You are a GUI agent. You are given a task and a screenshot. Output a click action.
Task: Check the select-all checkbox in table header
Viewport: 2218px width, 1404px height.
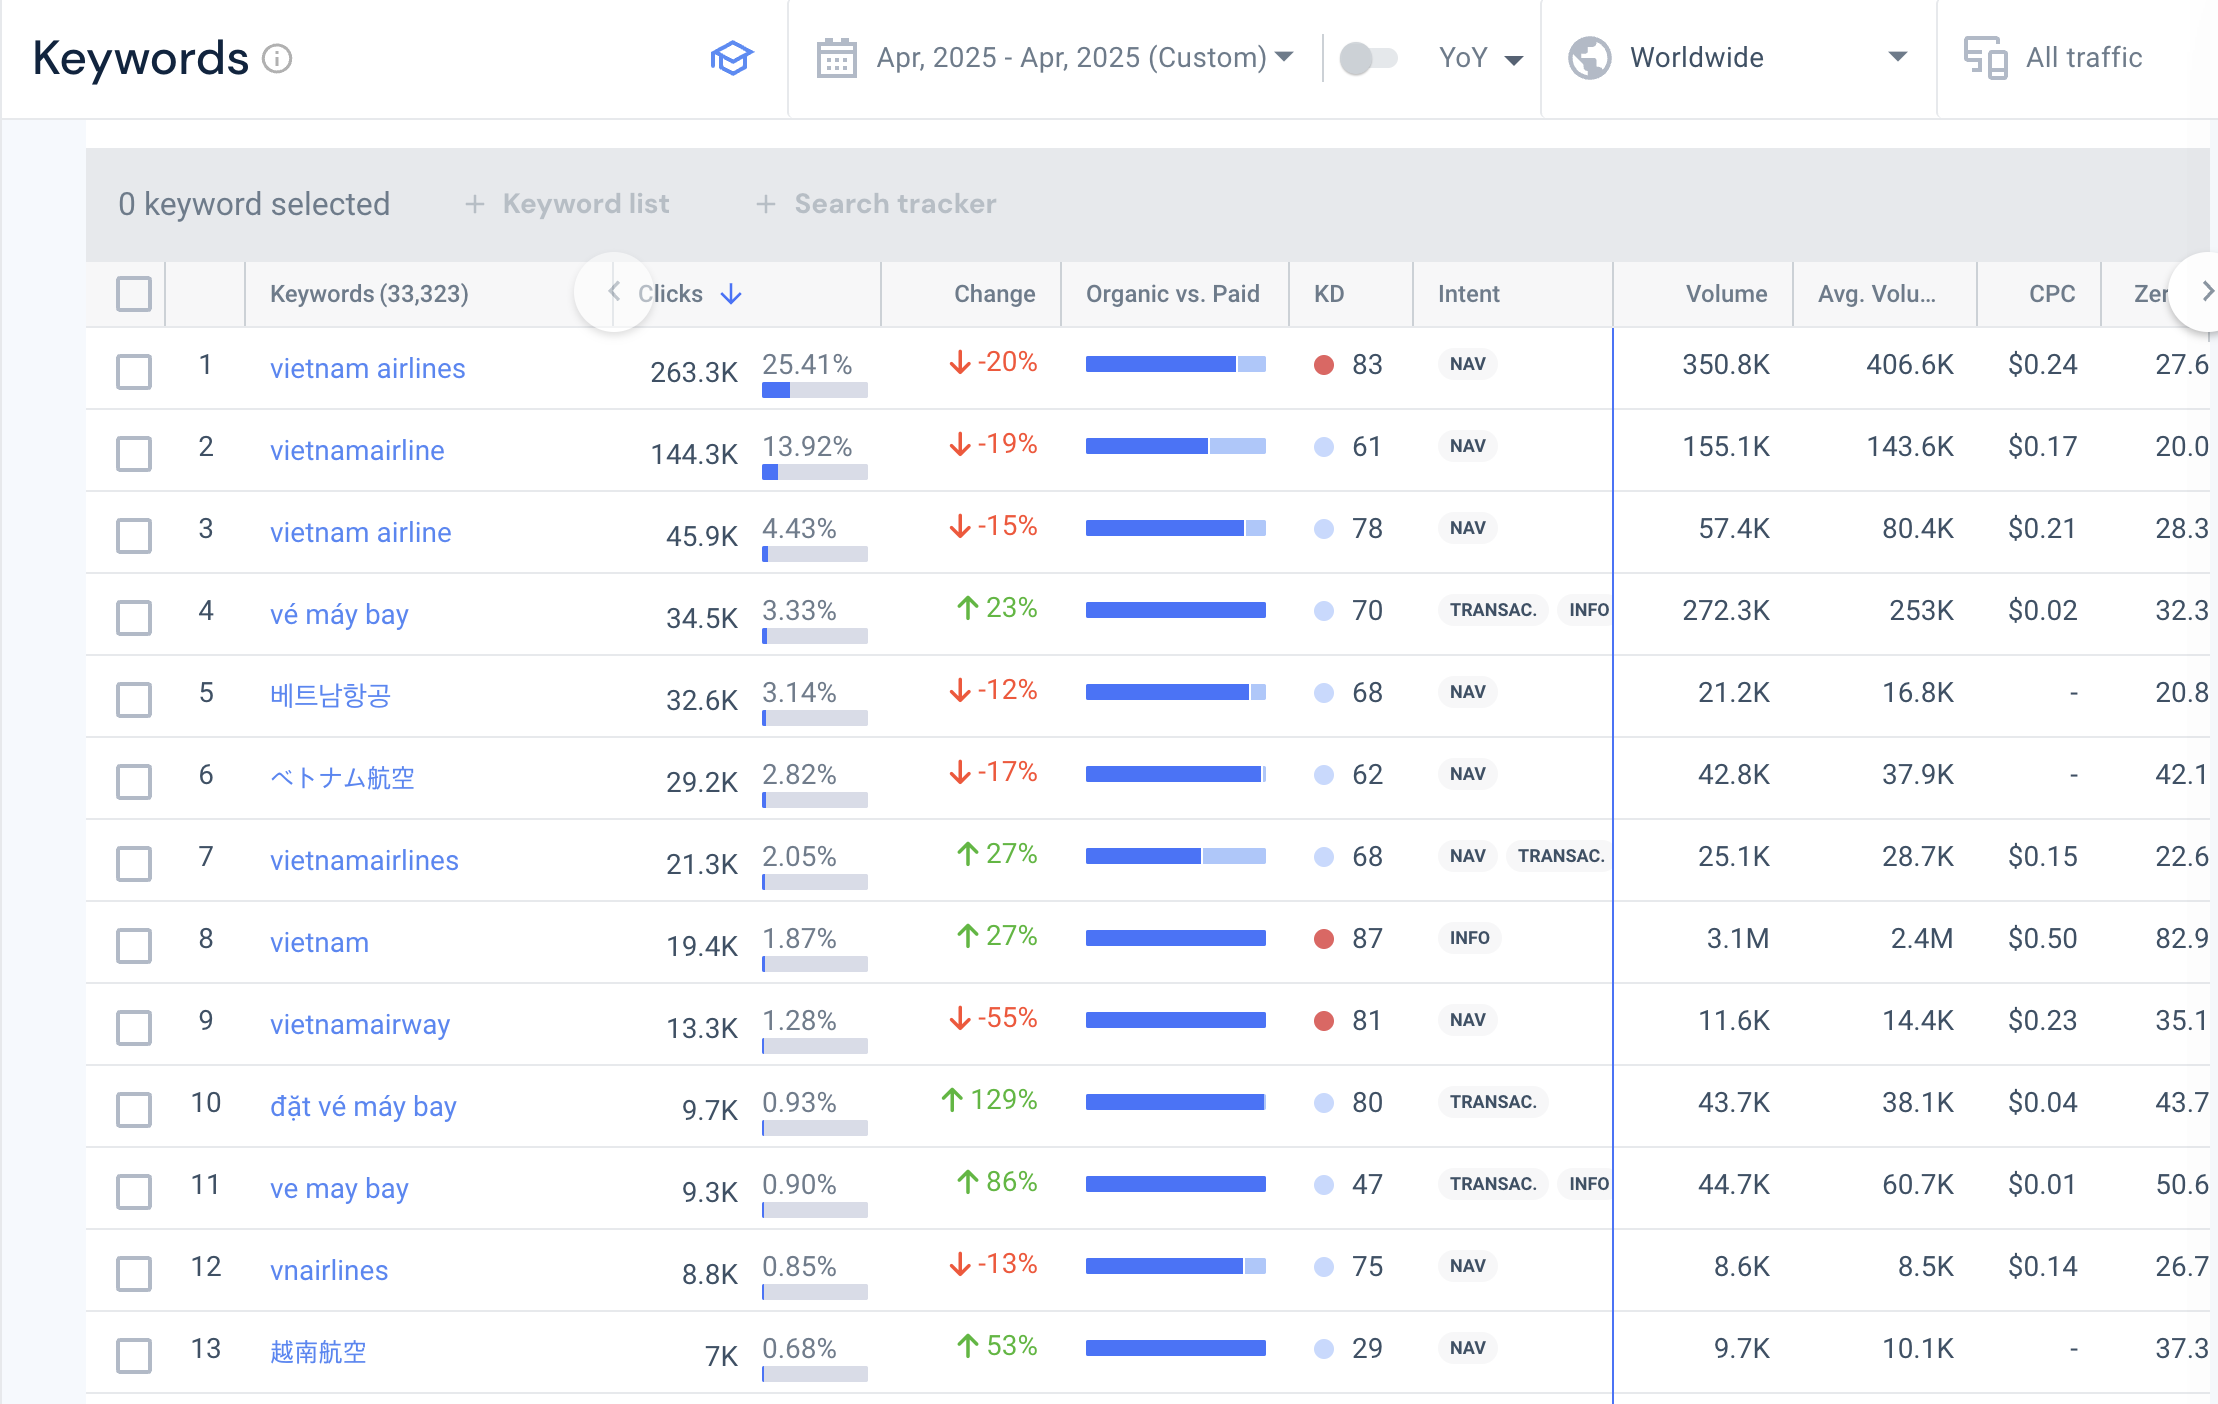(x=134, y=294)
